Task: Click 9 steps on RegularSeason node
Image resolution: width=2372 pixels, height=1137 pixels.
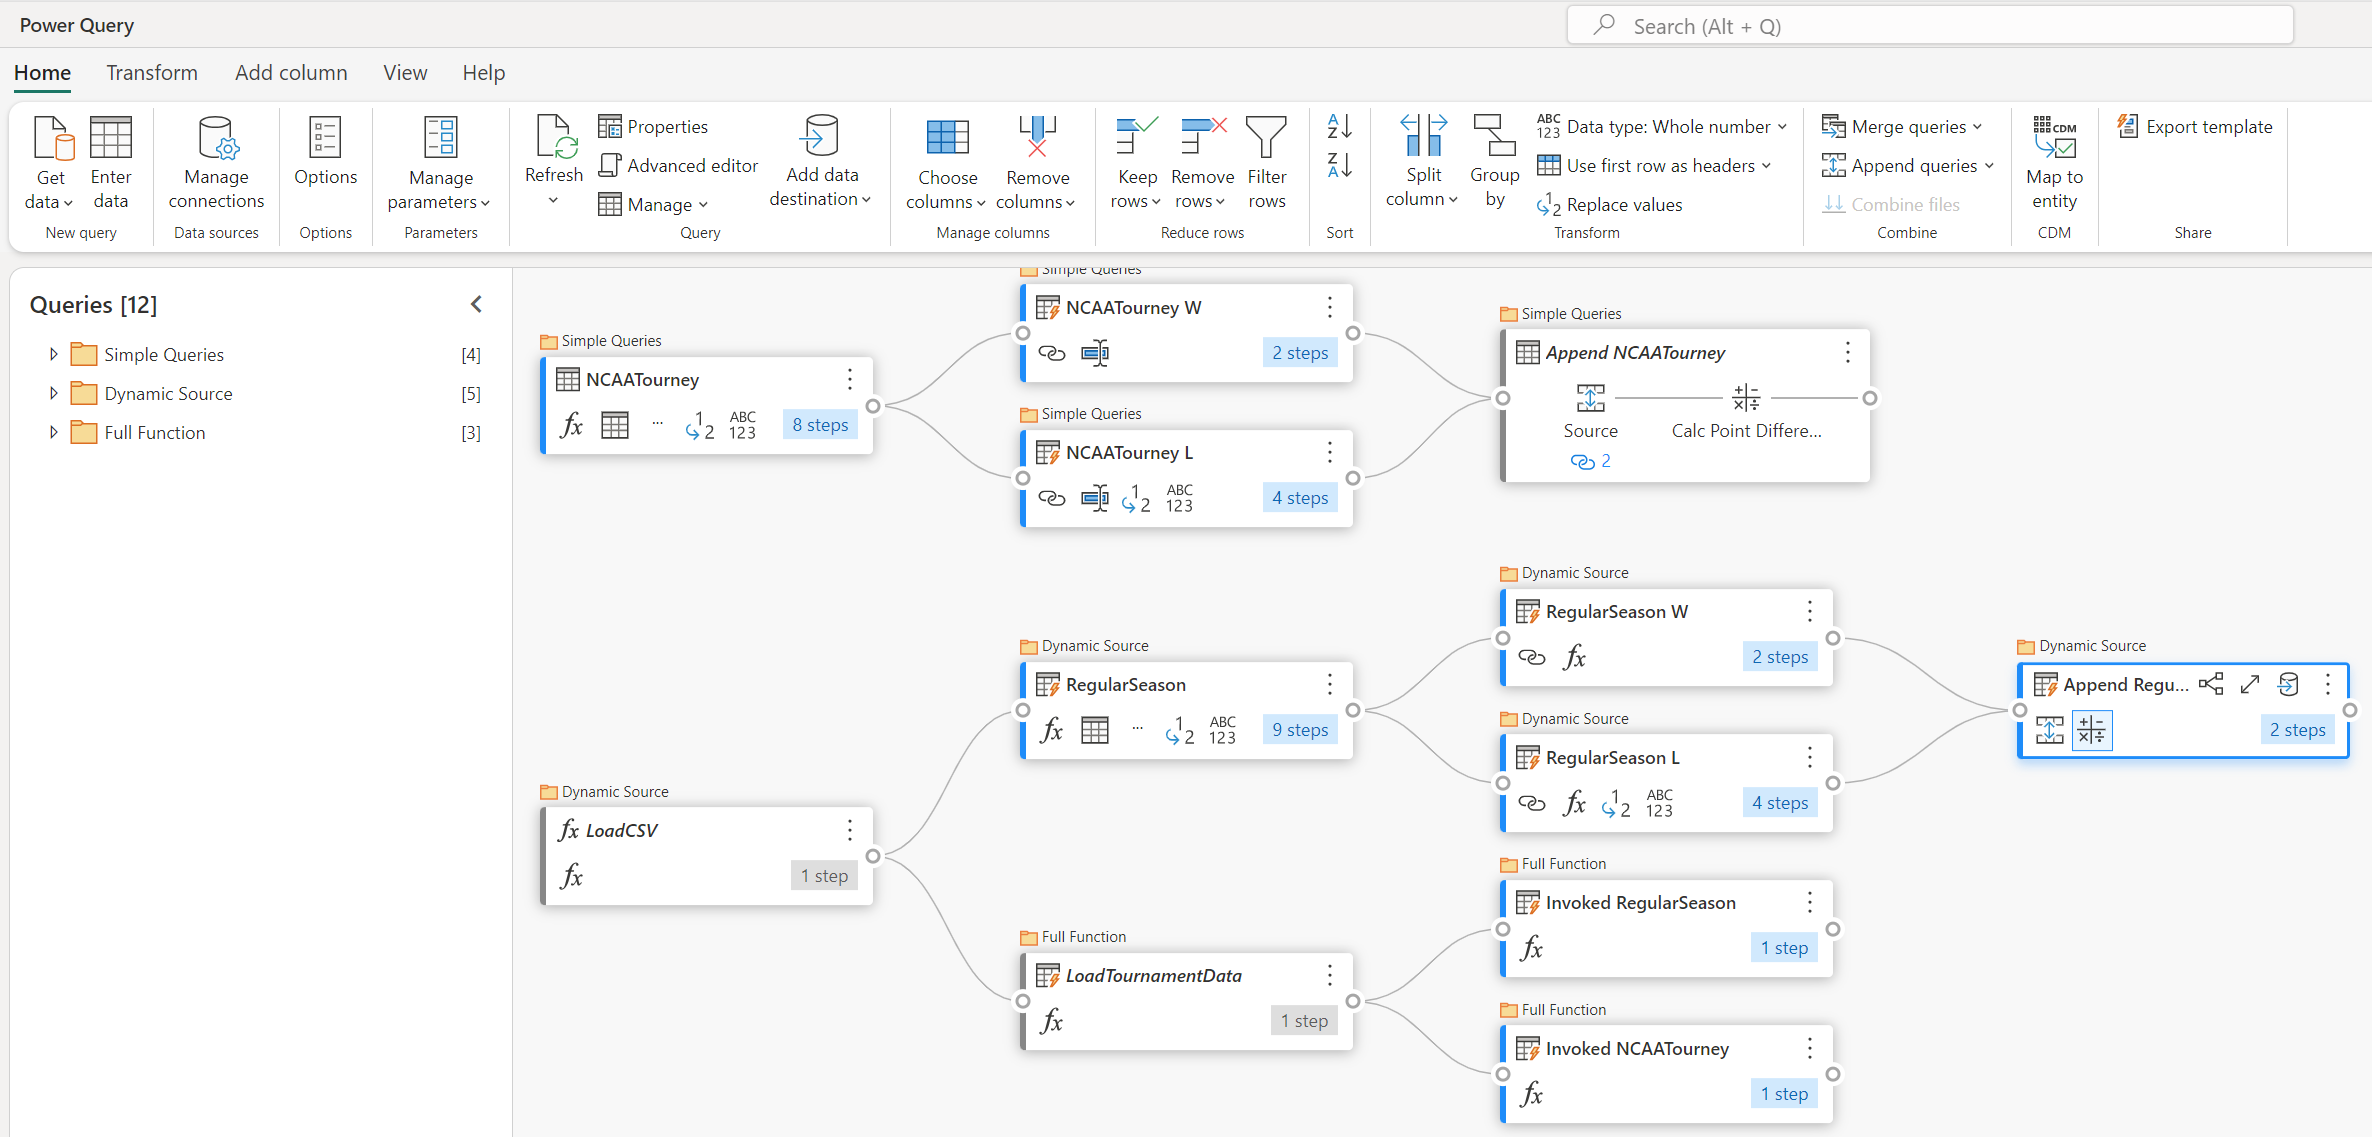Action: pyautogui.click(x=1300, y=729)
